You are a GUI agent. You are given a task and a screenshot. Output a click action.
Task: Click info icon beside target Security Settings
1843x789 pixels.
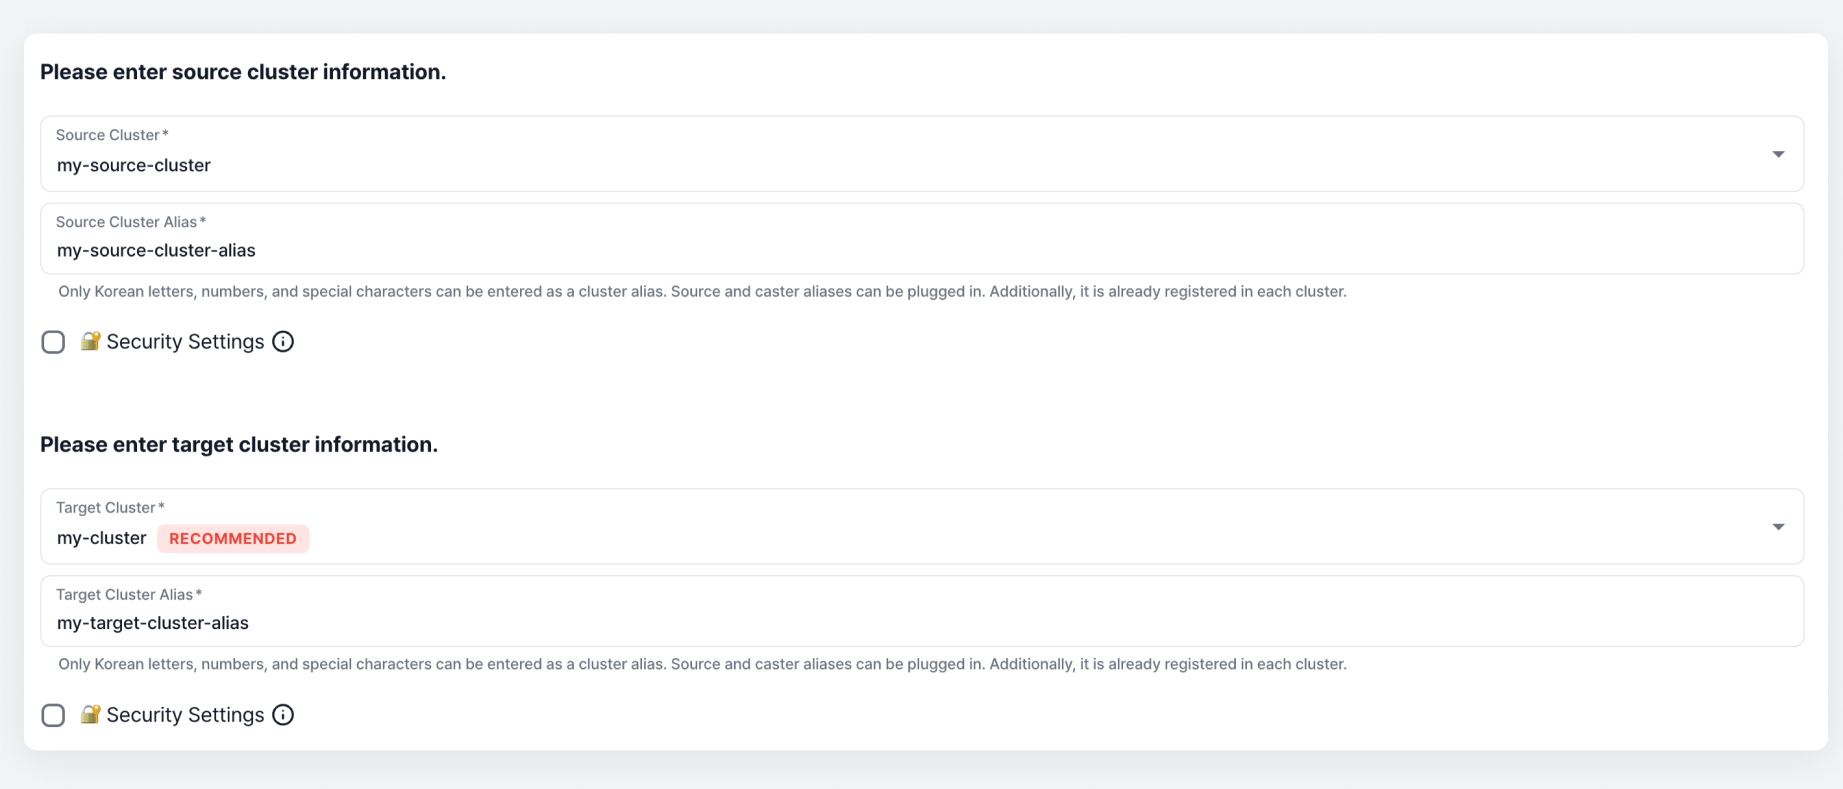point(283,715)
